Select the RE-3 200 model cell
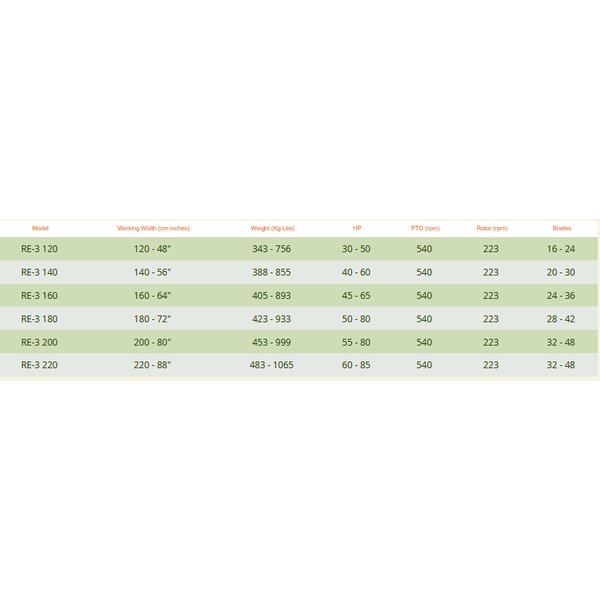The height and width of the screenshot is (600, 600). coord(39,342)
